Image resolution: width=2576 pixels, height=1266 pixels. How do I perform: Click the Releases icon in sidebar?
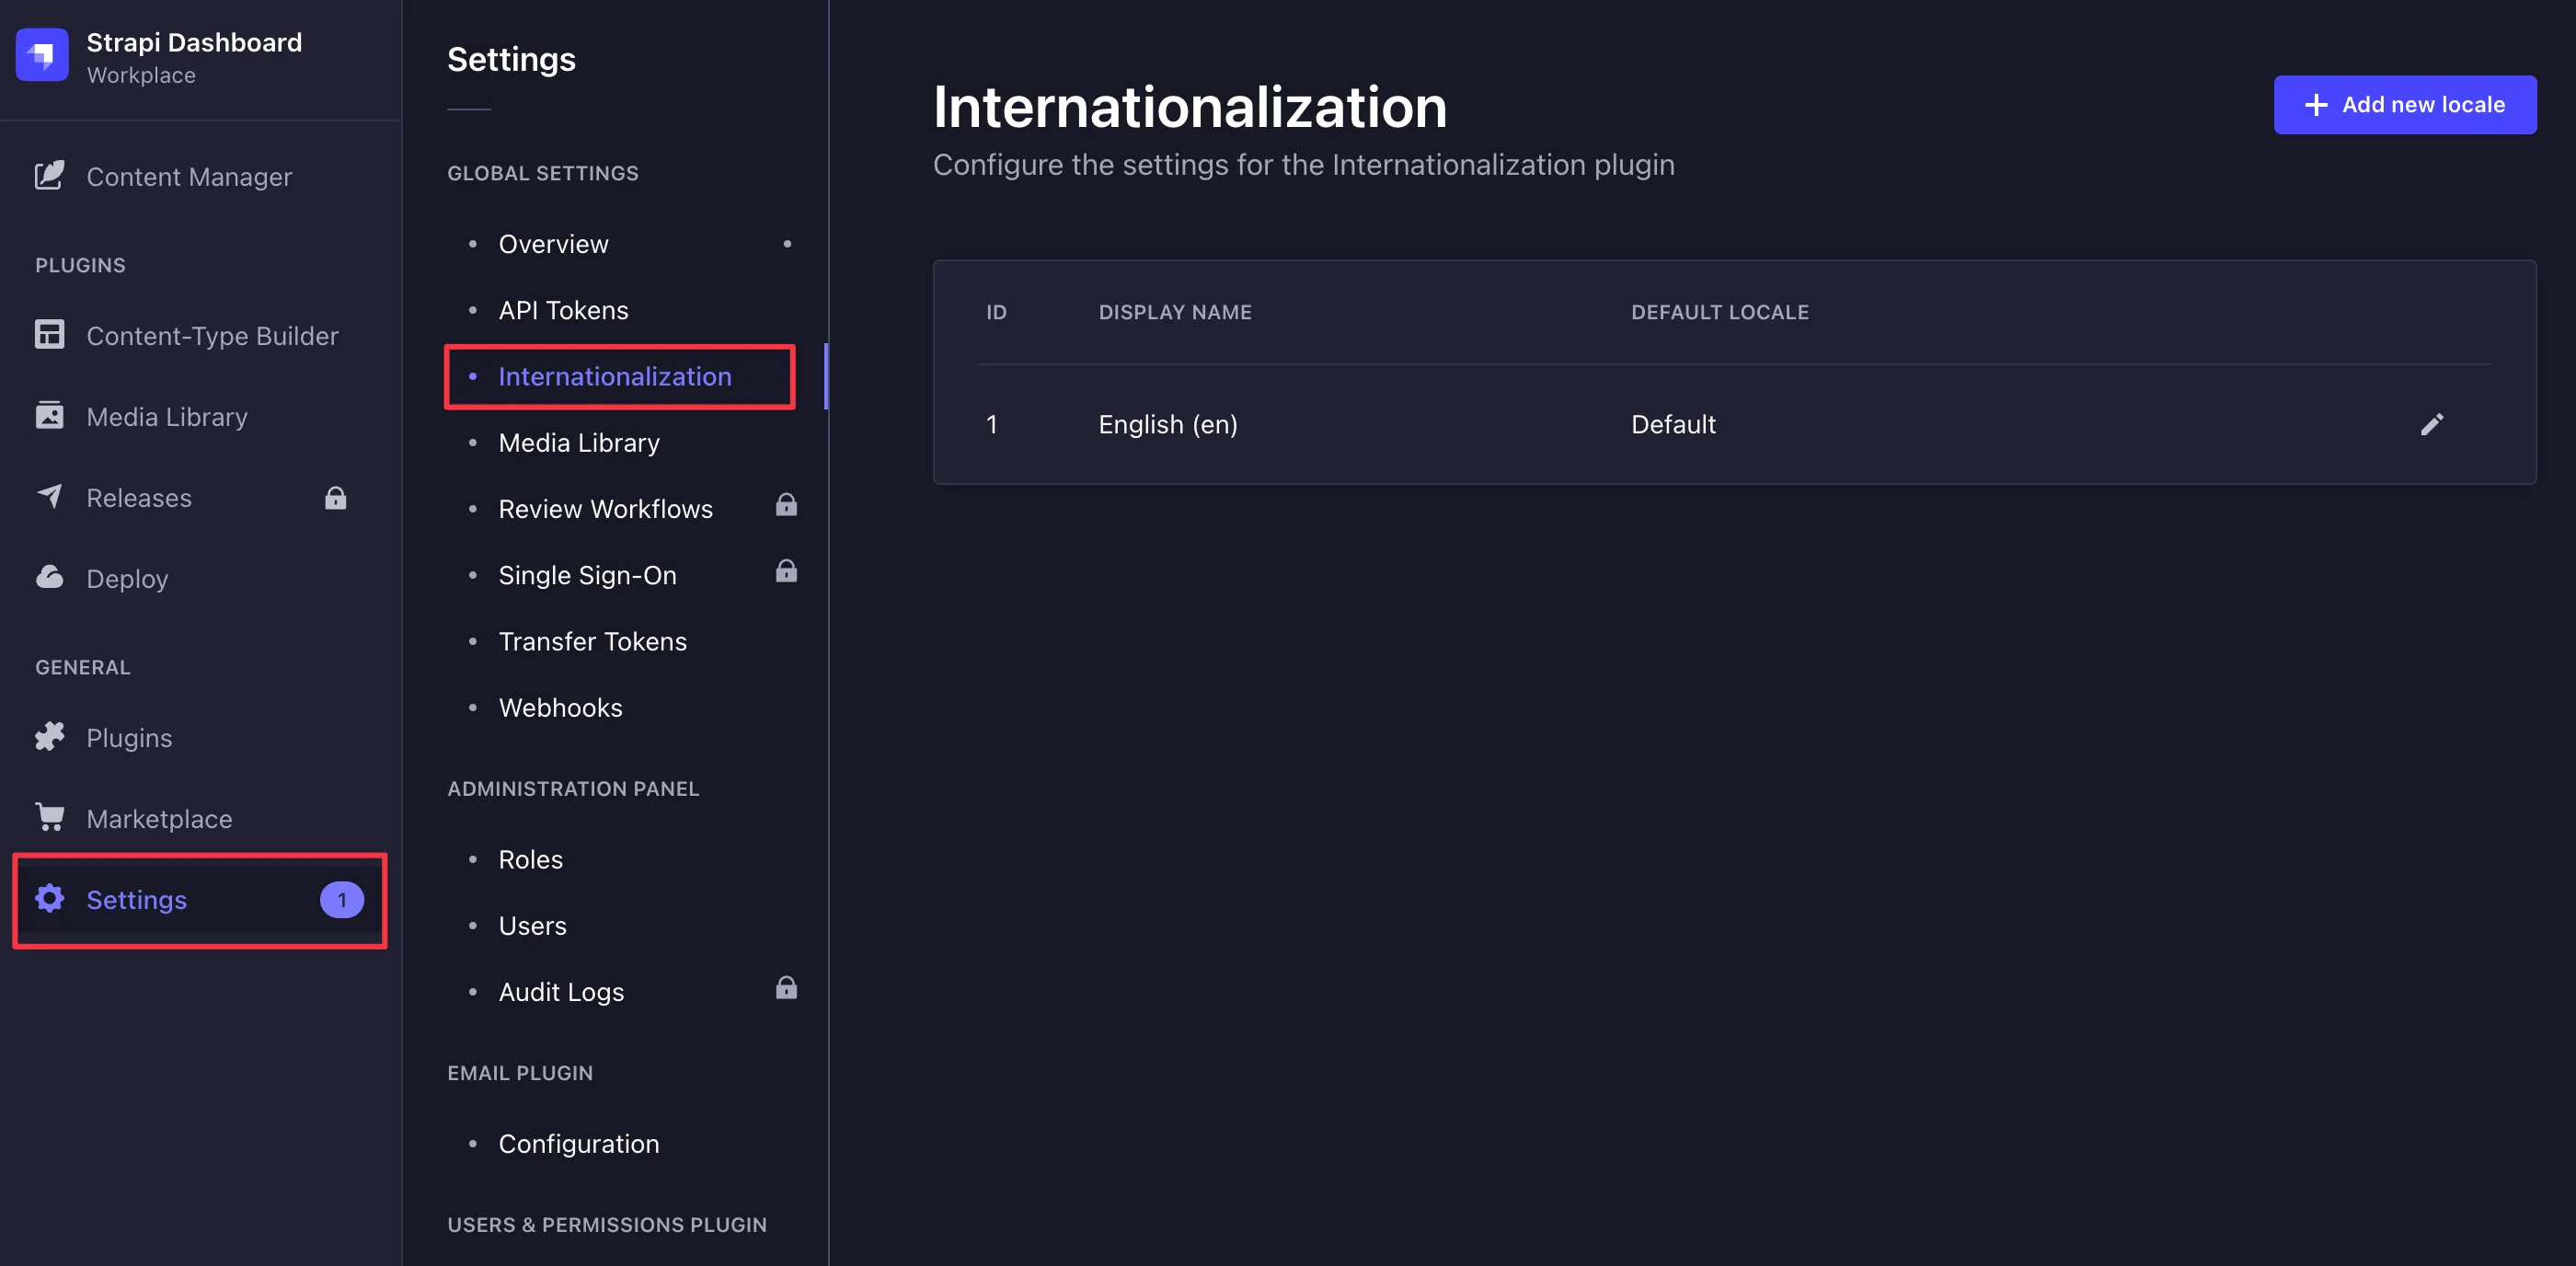[48, 496]
